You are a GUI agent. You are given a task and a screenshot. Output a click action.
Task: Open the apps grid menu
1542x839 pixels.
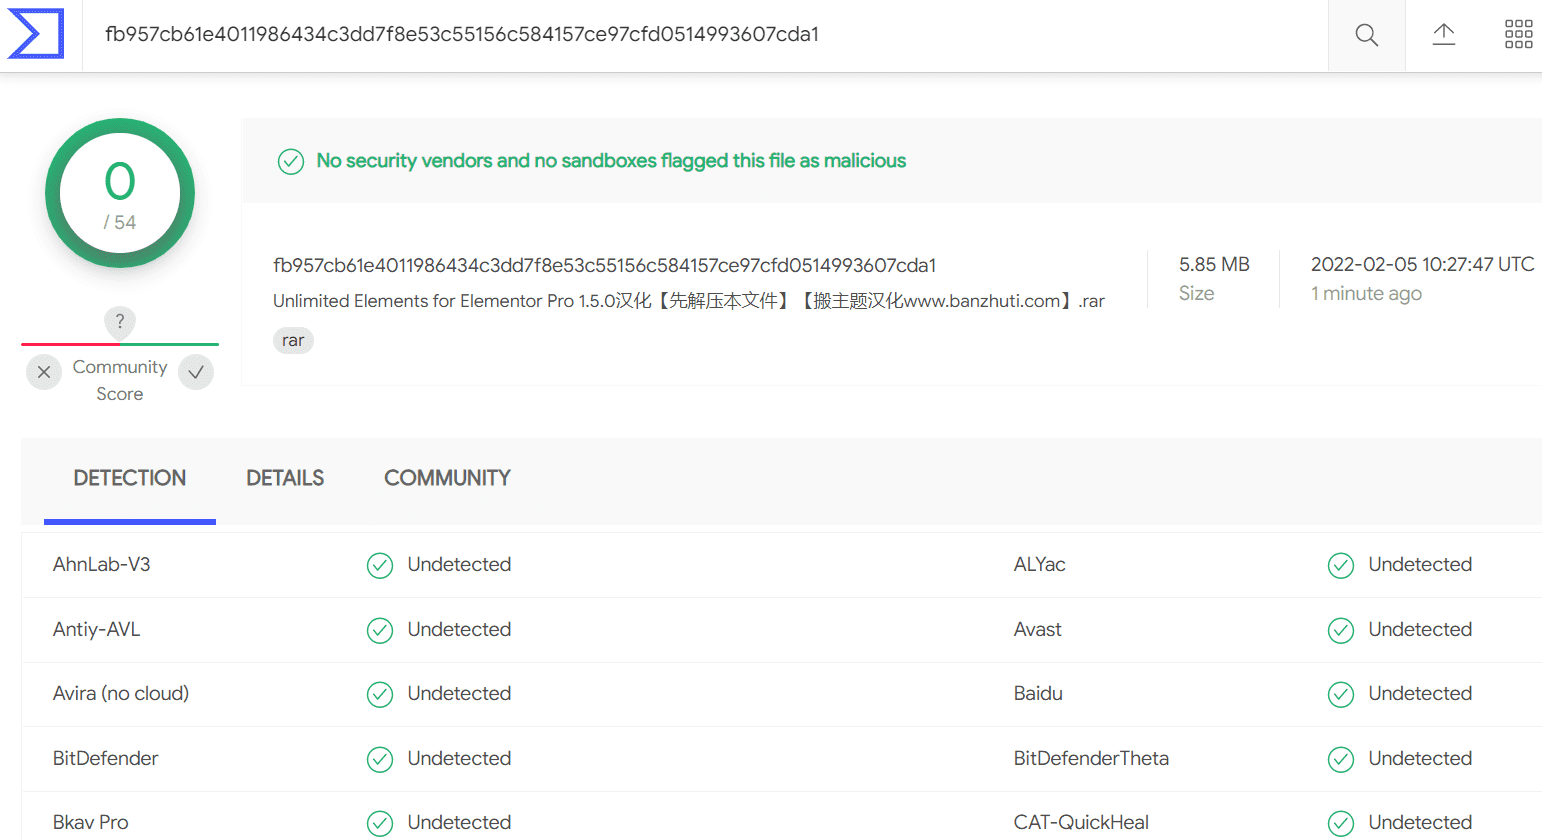(x=1518, y=35)
